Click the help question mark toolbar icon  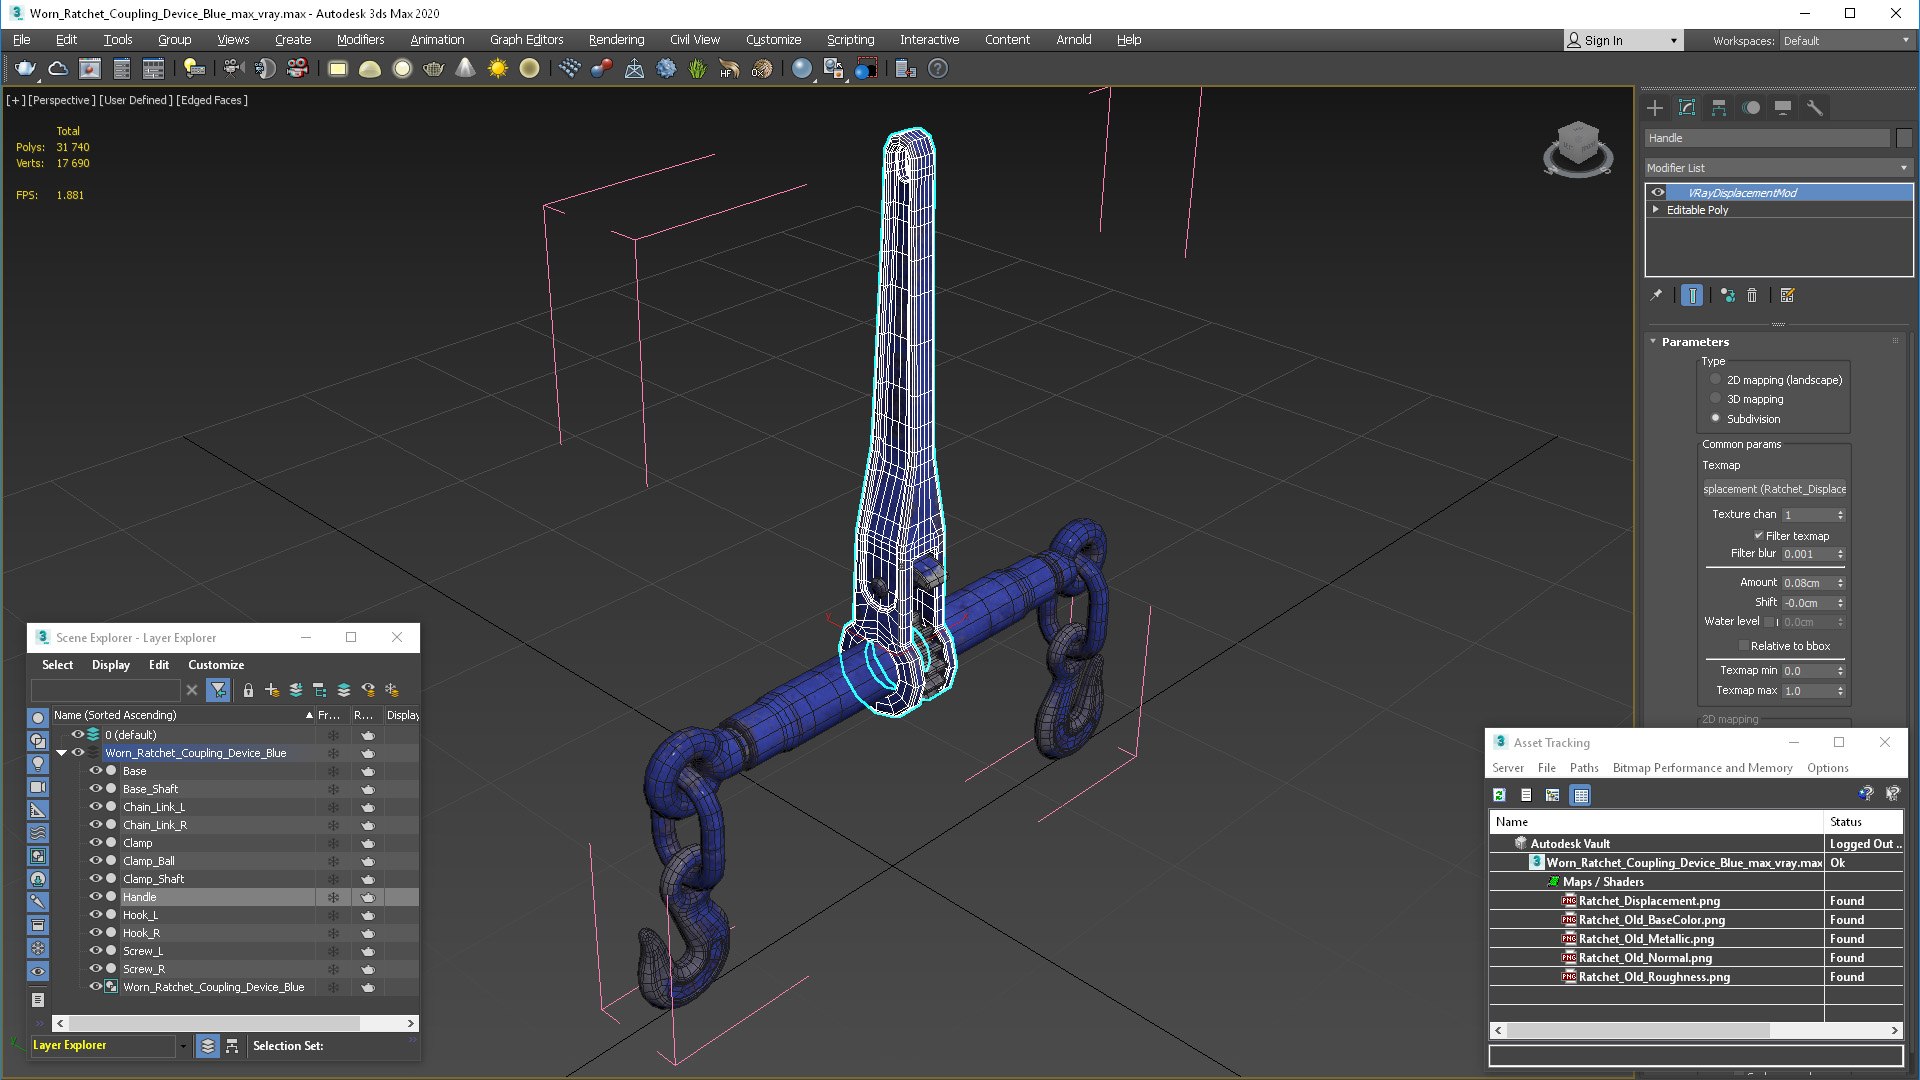pyautogui.click(x=937, y=69)
